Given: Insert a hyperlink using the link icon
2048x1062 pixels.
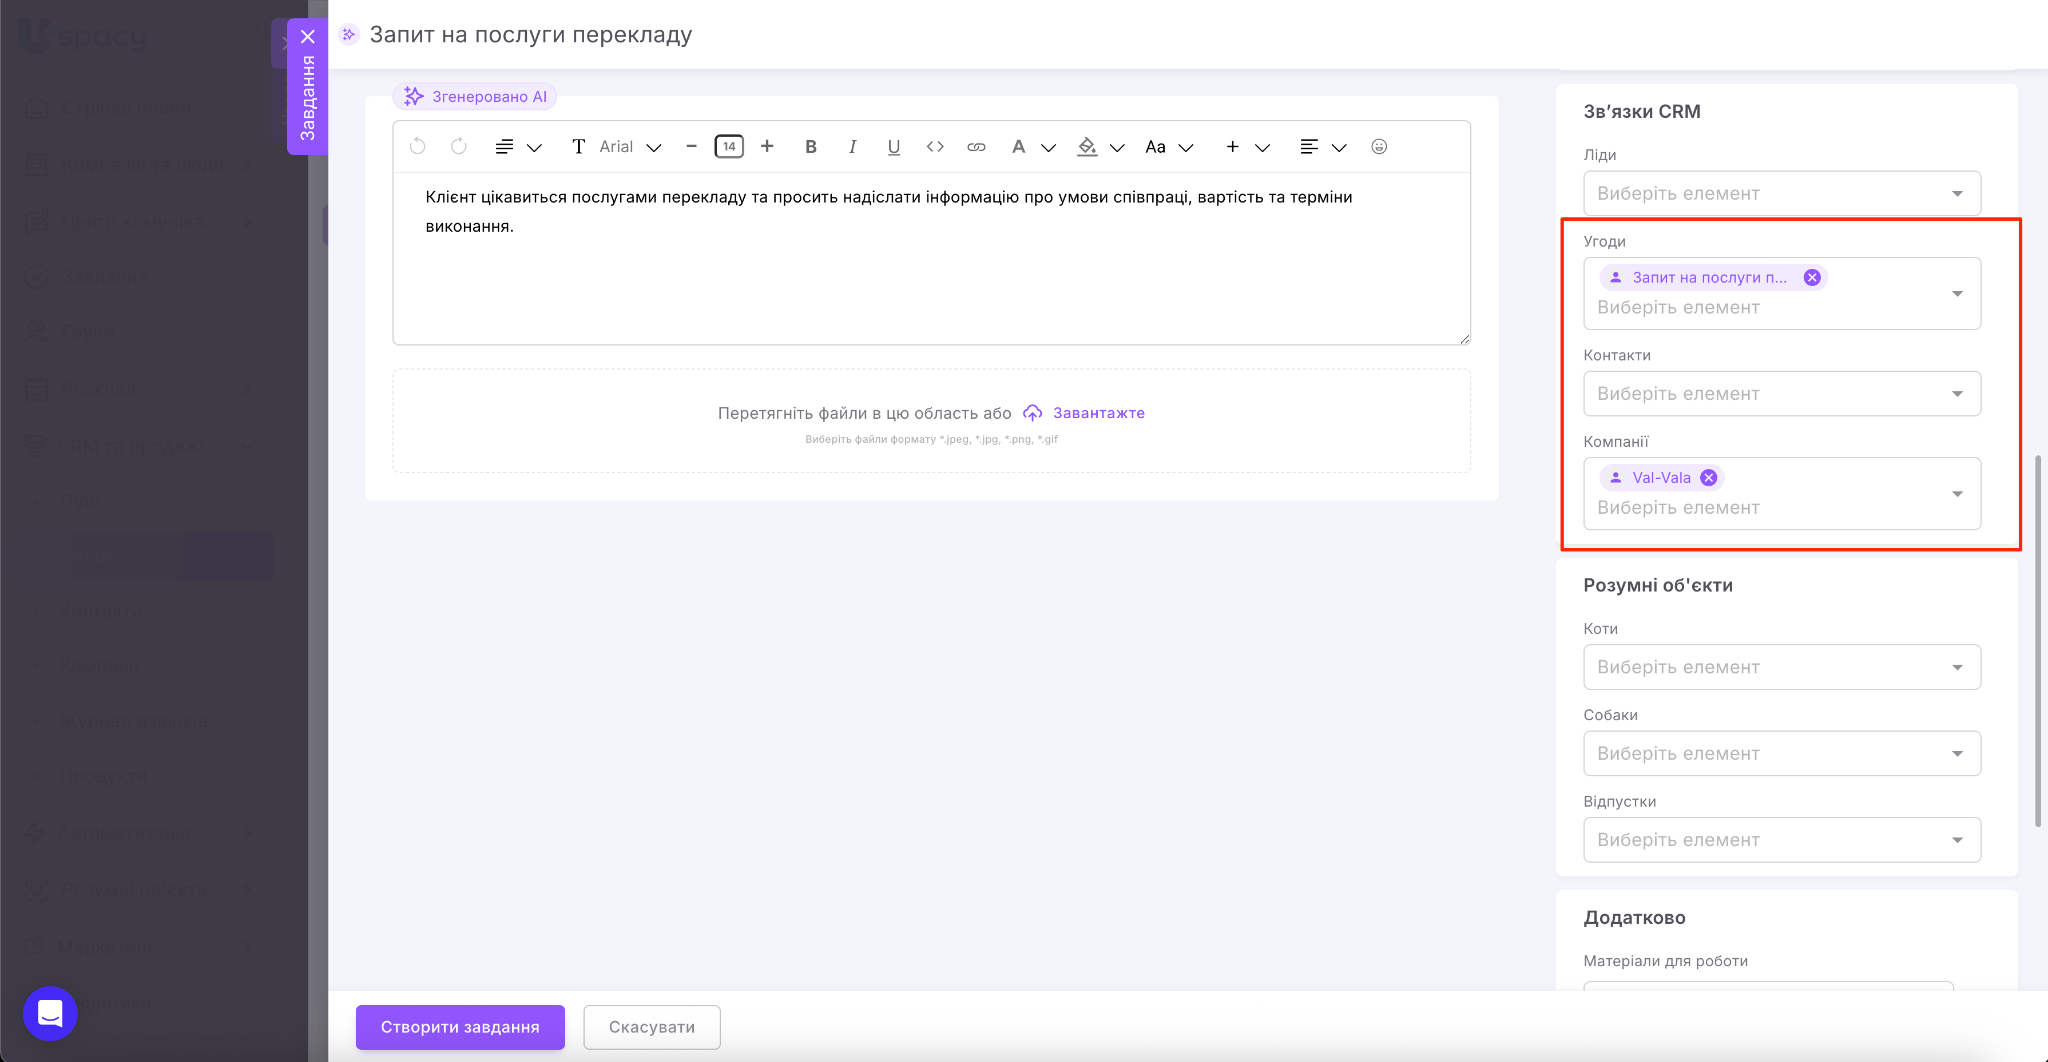Looking at the screenshot, I should tap(976, 147).
